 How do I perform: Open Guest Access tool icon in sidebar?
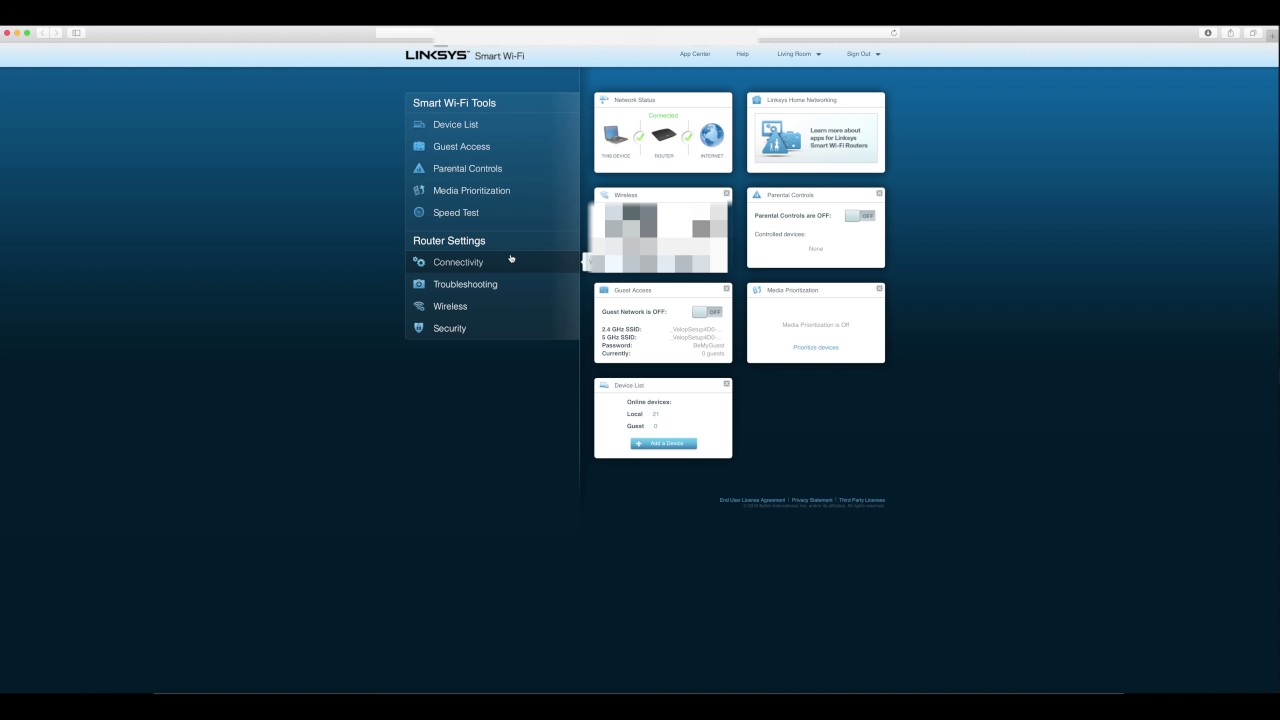pyautogui.click(x=419, y=146)
